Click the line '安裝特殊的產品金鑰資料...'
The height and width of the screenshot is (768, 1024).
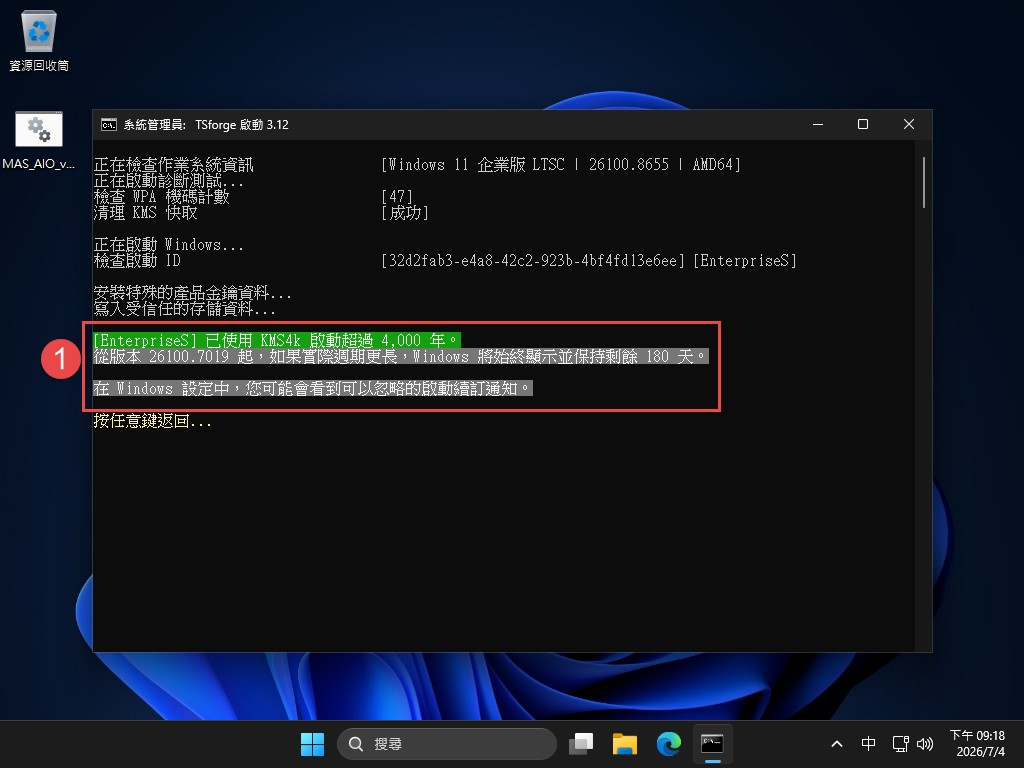point(192,293)
